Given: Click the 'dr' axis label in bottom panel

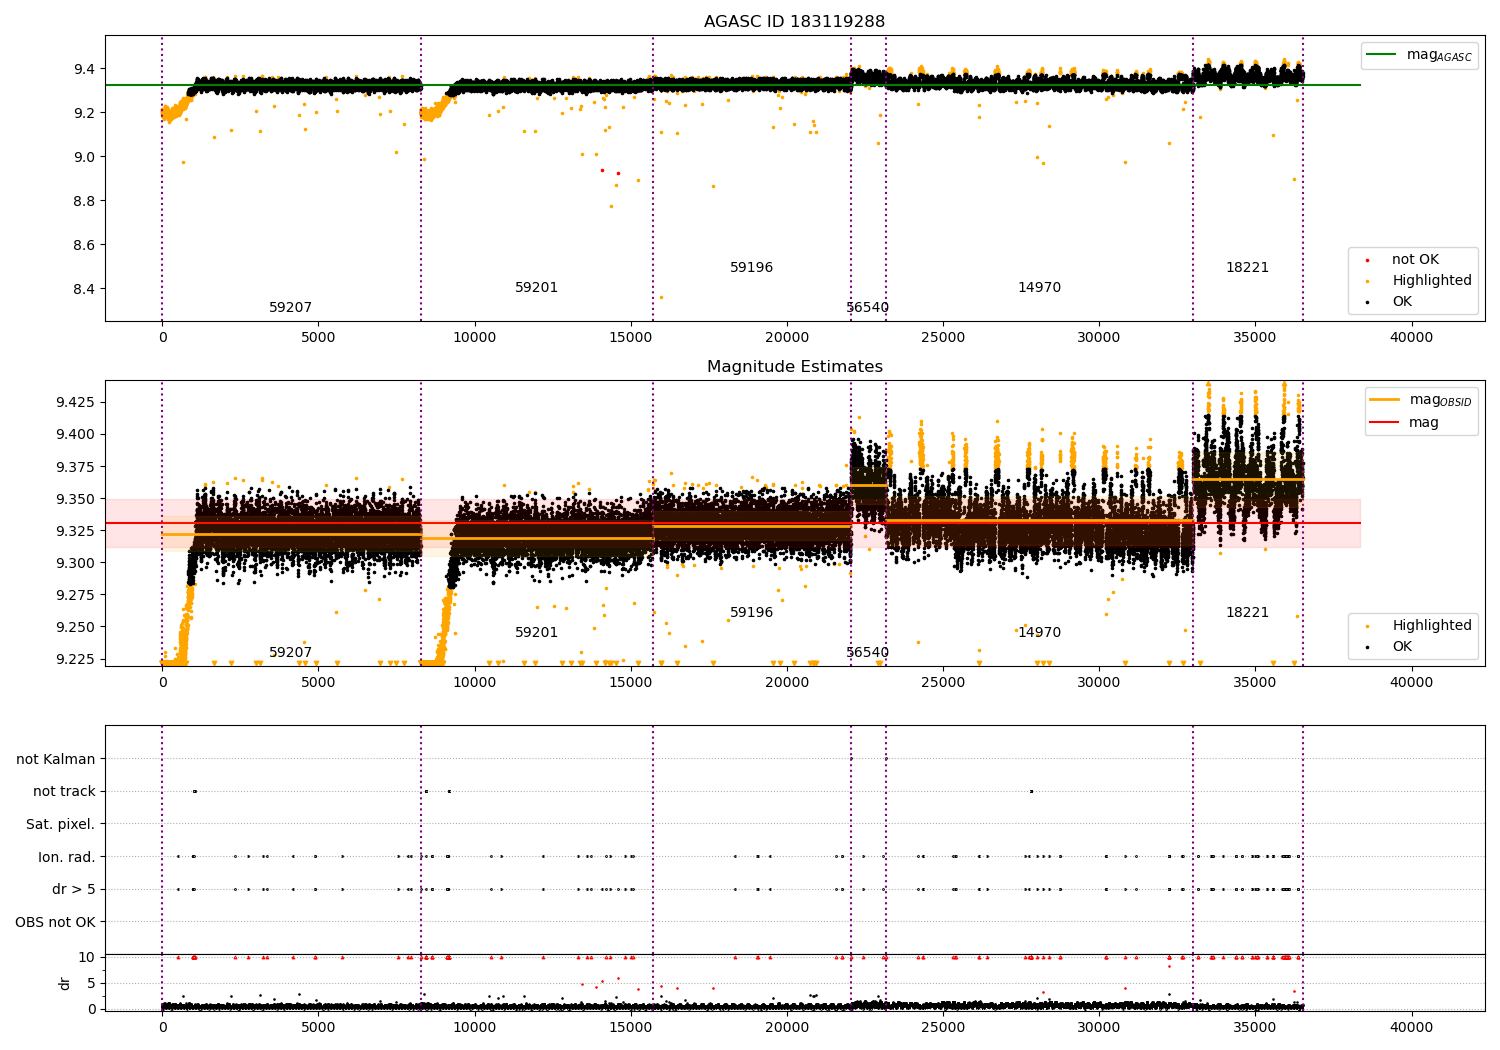Looking at the screenshot, I should pos(65,983).
